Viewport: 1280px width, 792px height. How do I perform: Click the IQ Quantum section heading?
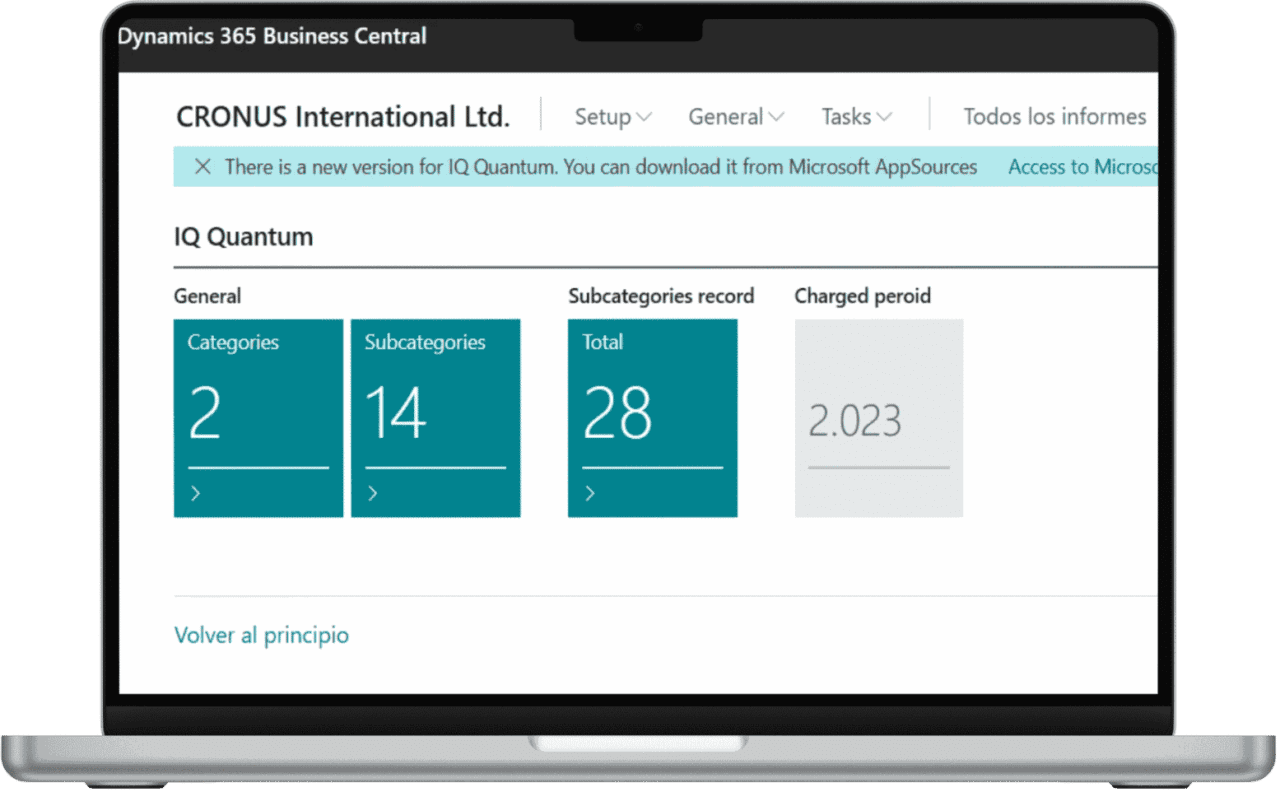(243, 237)
